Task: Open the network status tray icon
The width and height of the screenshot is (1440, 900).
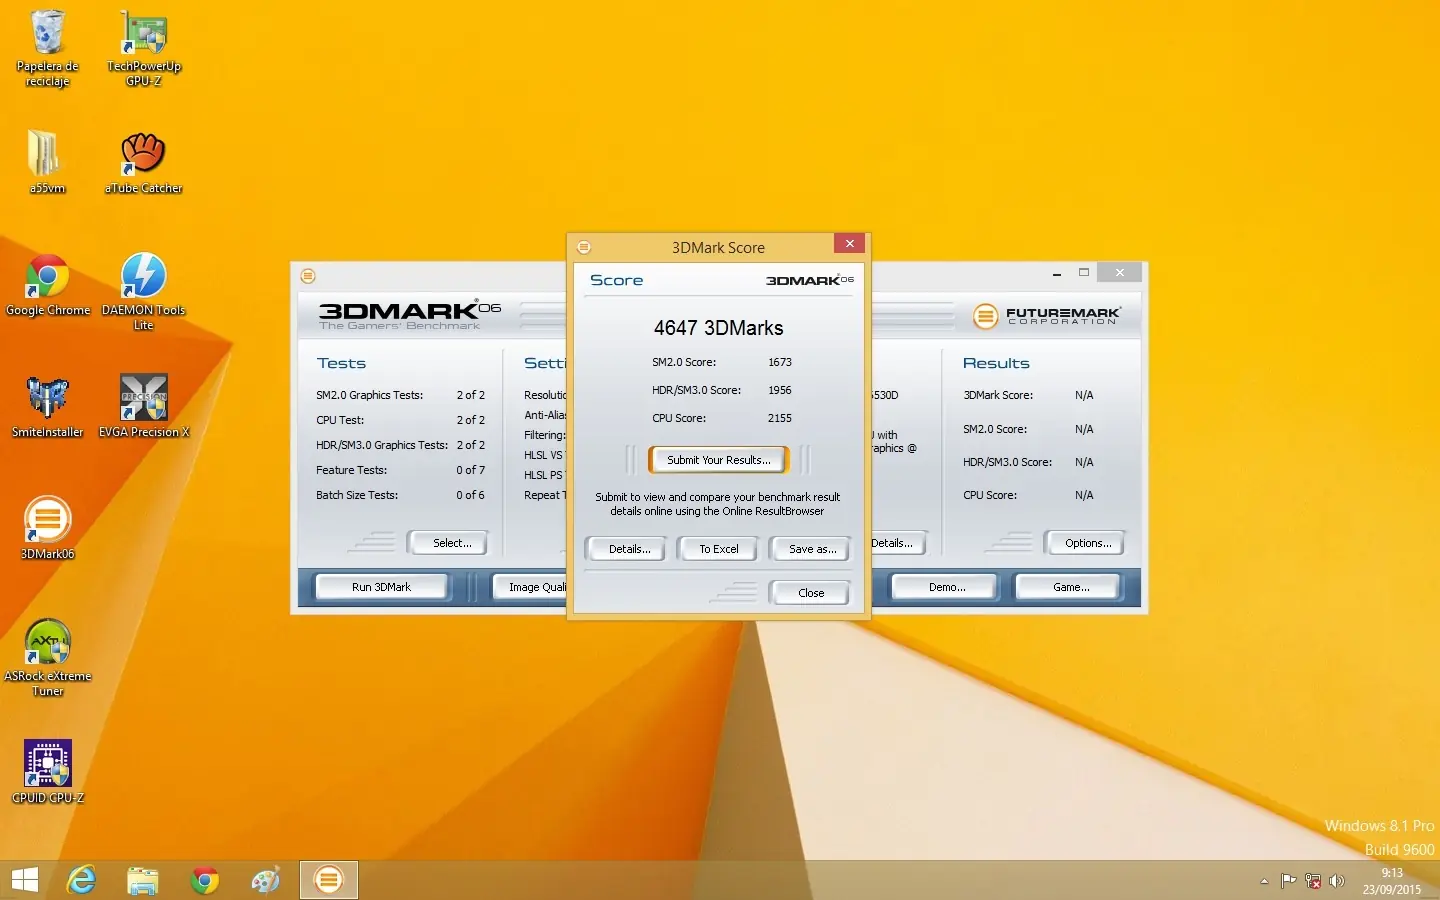Action: tap(1313, 881)
